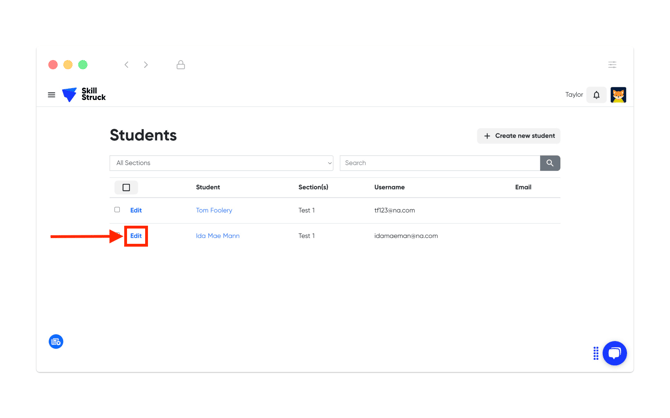670x418 pixels.
Task: Click Create new student button
Action: 518,136
